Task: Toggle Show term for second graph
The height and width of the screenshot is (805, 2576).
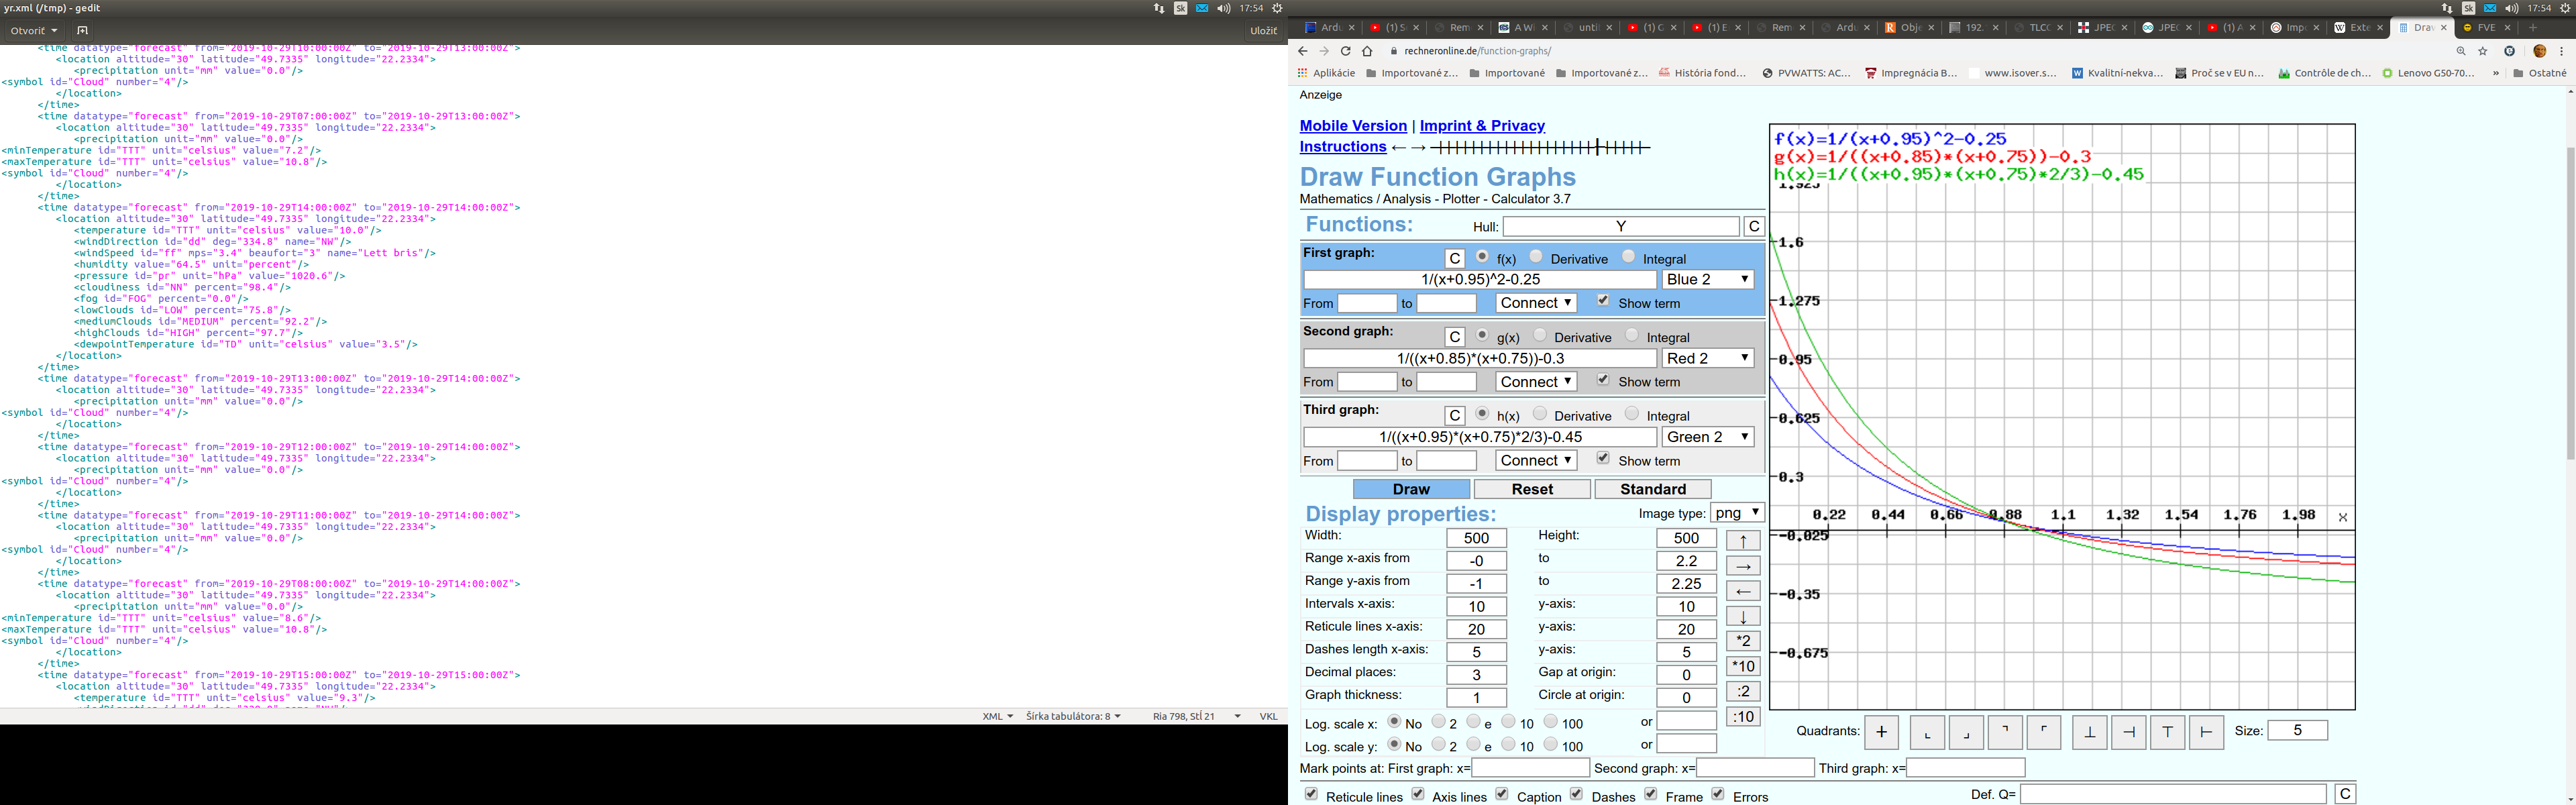Action: 1603,380
